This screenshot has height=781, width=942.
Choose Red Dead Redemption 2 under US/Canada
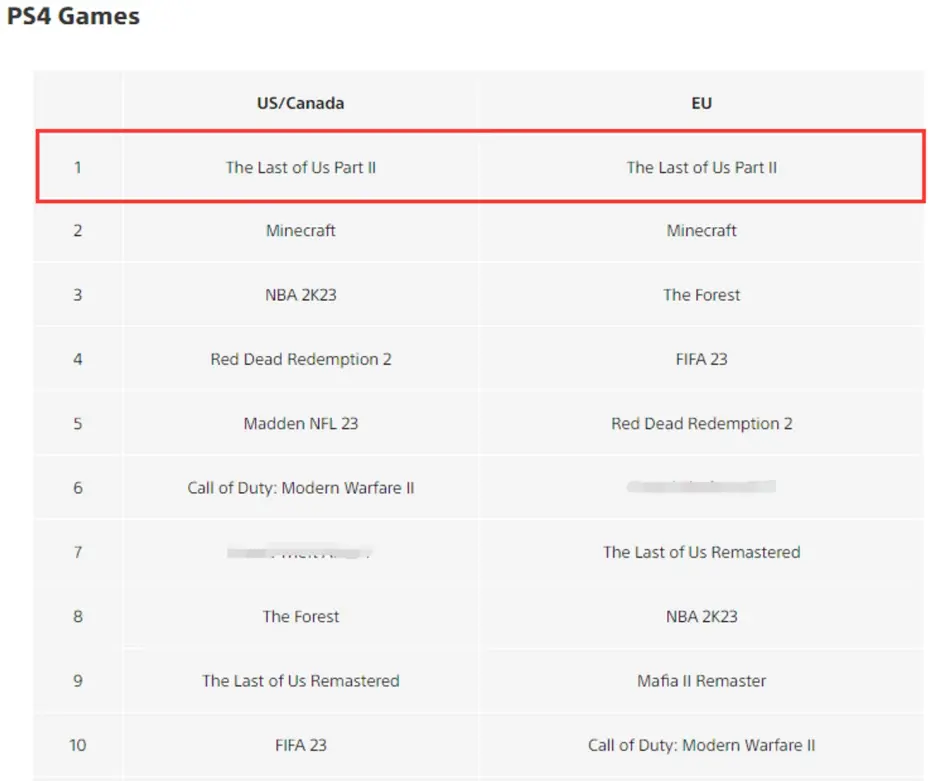(300, 359)
